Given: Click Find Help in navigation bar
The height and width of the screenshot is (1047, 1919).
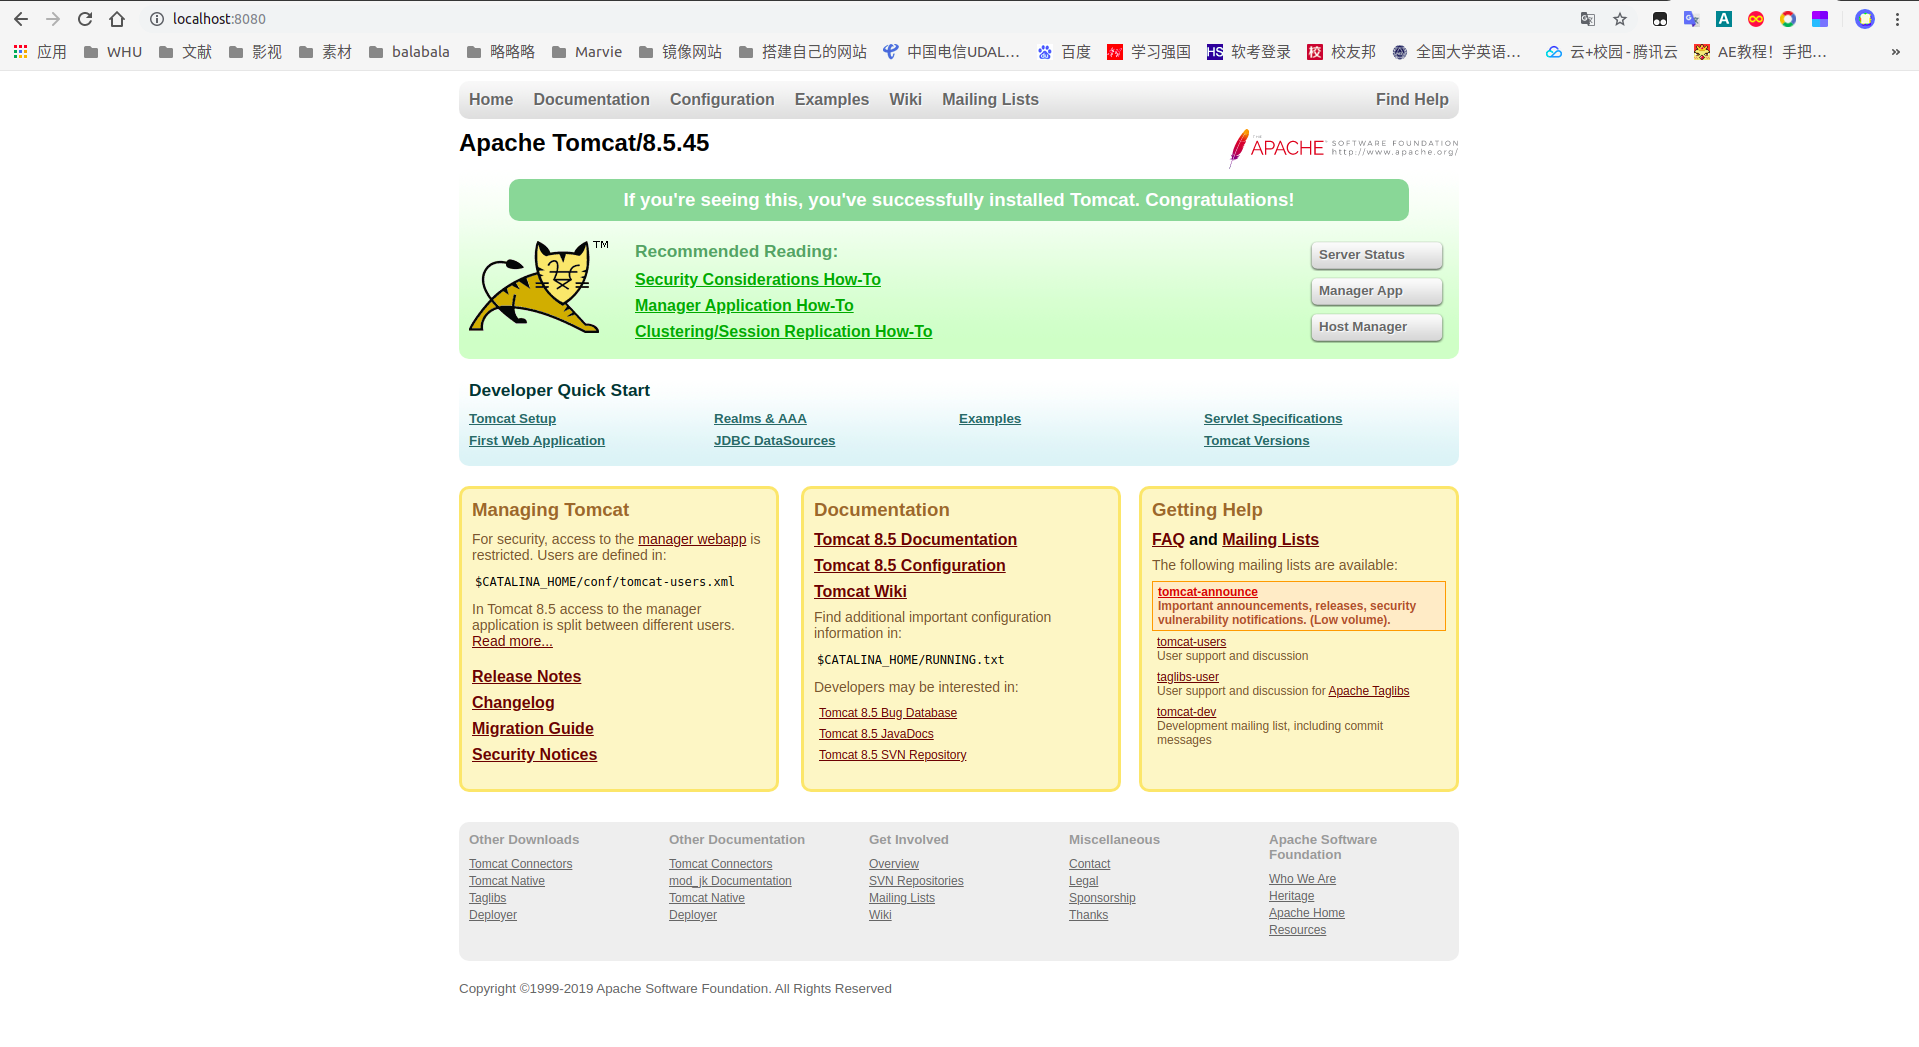Looking at the screenshot, I should click(x=1412, y=100).
